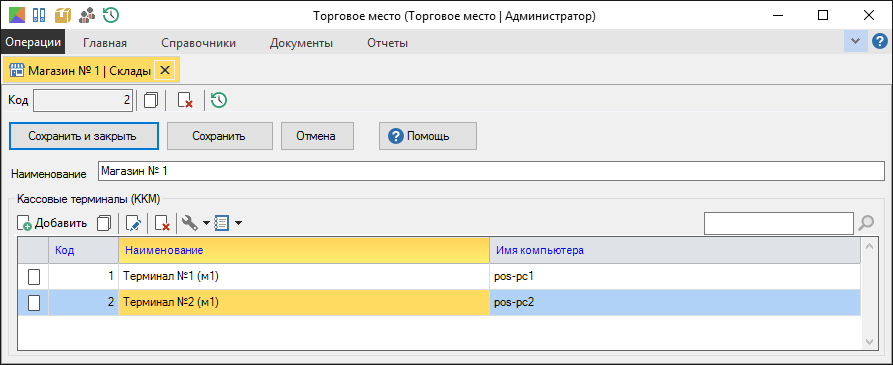Close the Магазин № 1 | Склады tab

coord(165,71)
